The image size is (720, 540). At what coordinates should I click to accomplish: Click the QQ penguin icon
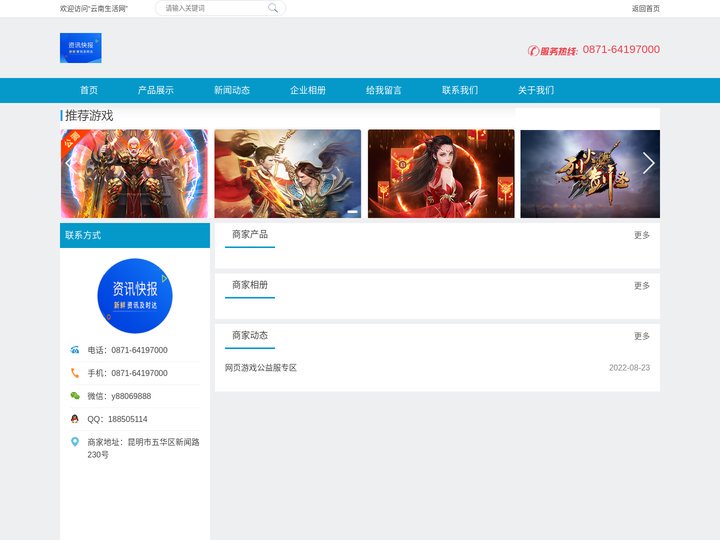pos(75,419)
